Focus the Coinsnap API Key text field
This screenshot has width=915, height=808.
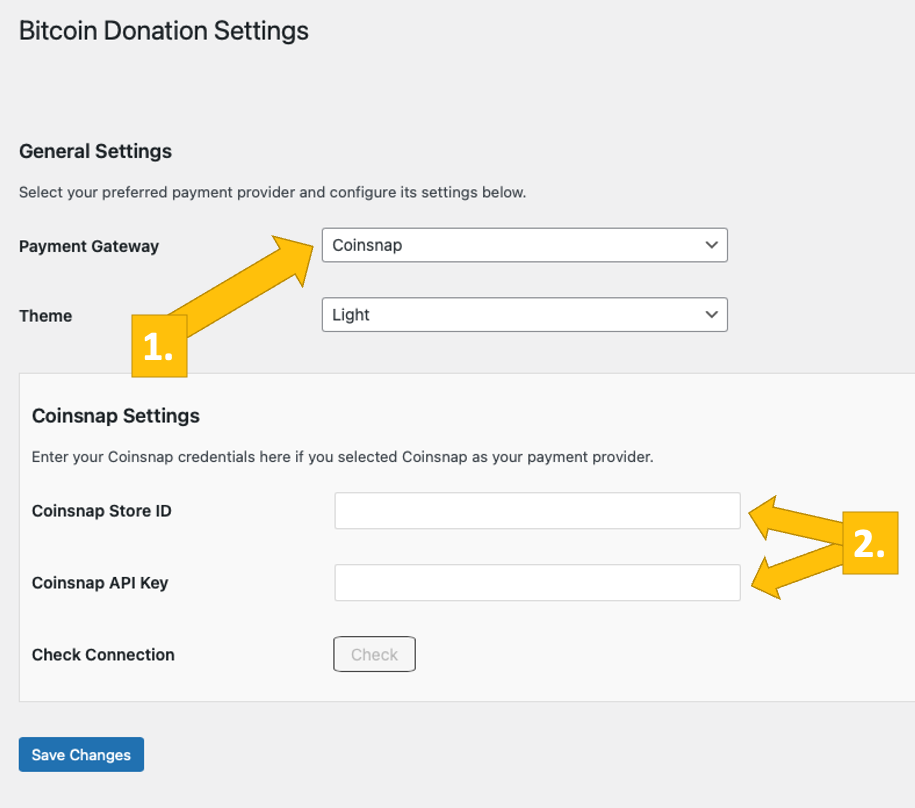click(x=537, y=583)
